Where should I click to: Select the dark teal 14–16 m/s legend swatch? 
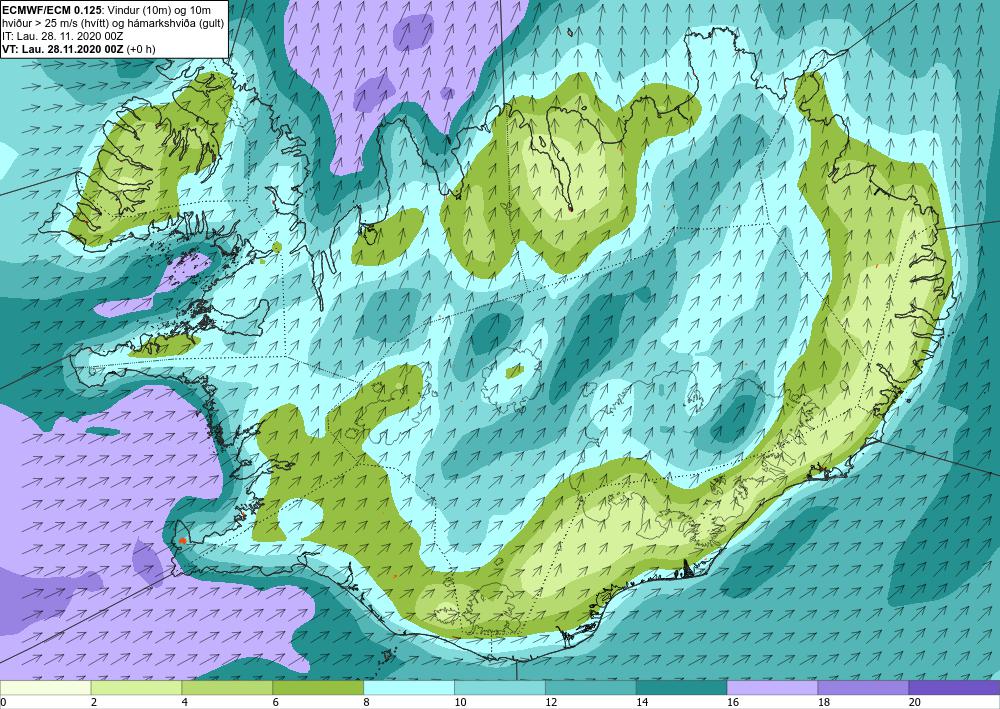[x=681, y=688]
